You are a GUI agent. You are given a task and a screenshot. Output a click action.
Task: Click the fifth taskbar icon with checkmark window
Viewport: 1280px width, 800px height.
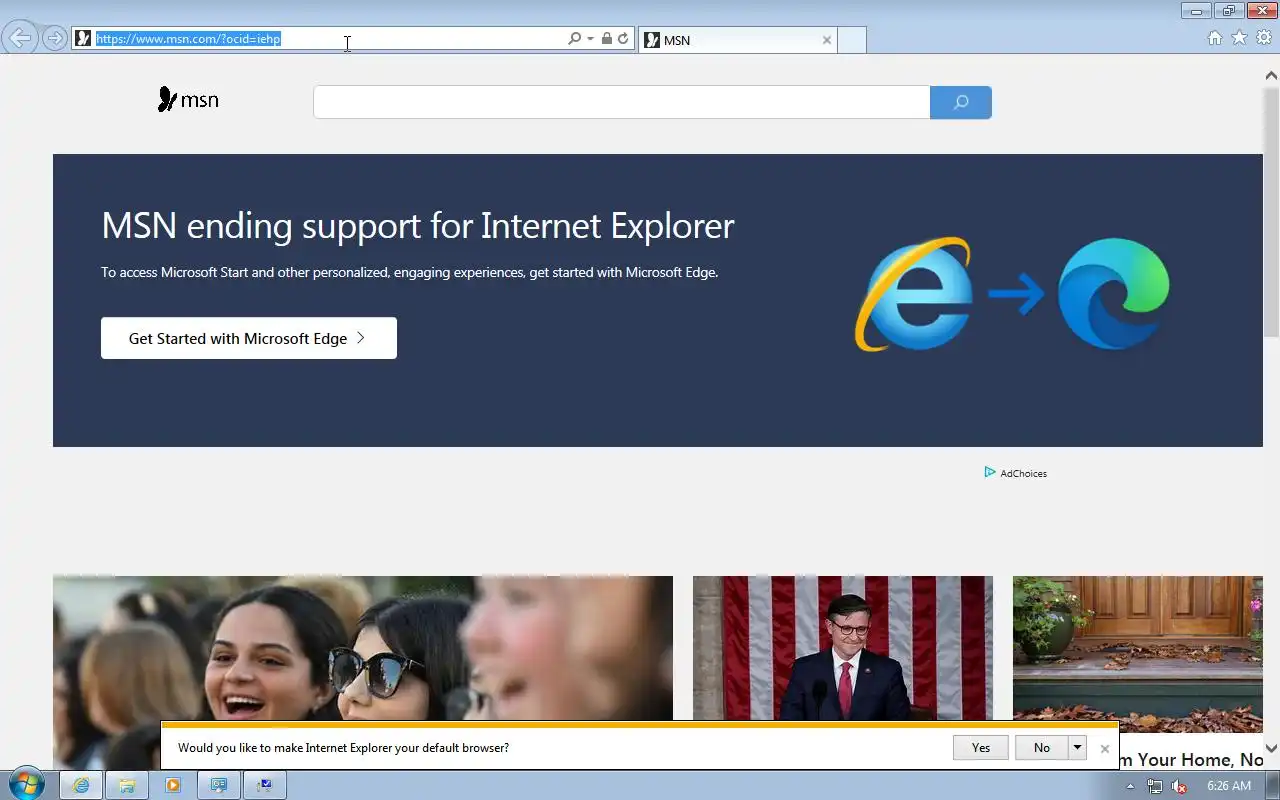(x=265, y=785)
